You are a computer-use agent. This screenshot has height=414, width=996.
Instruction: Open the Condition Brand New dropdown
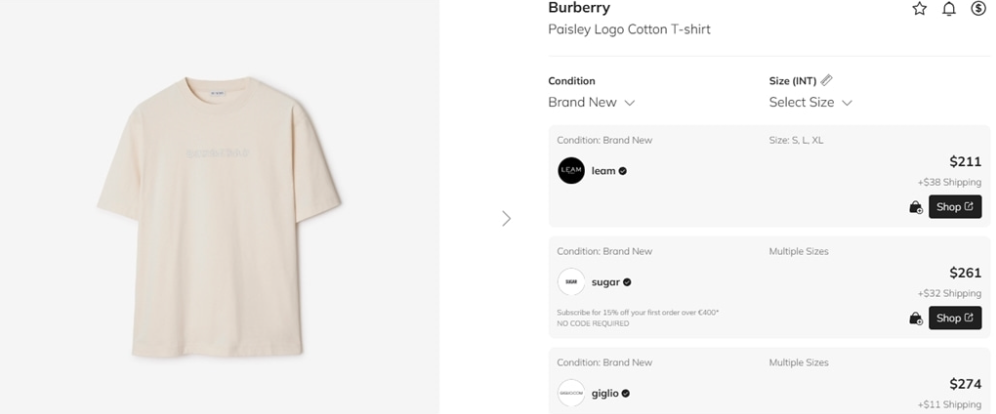click(591, 103)
